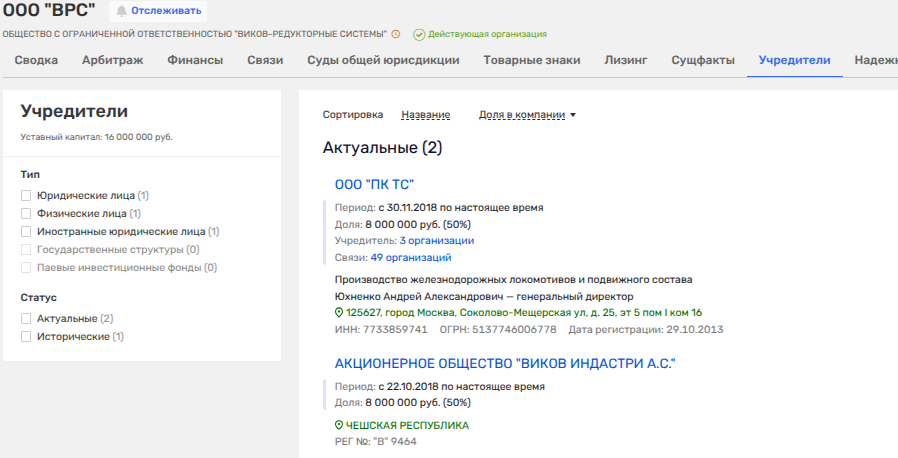Screen dimensions: 898x458
Task: Click the bell icon next to Отслеживать
Action: coord(122,11)
